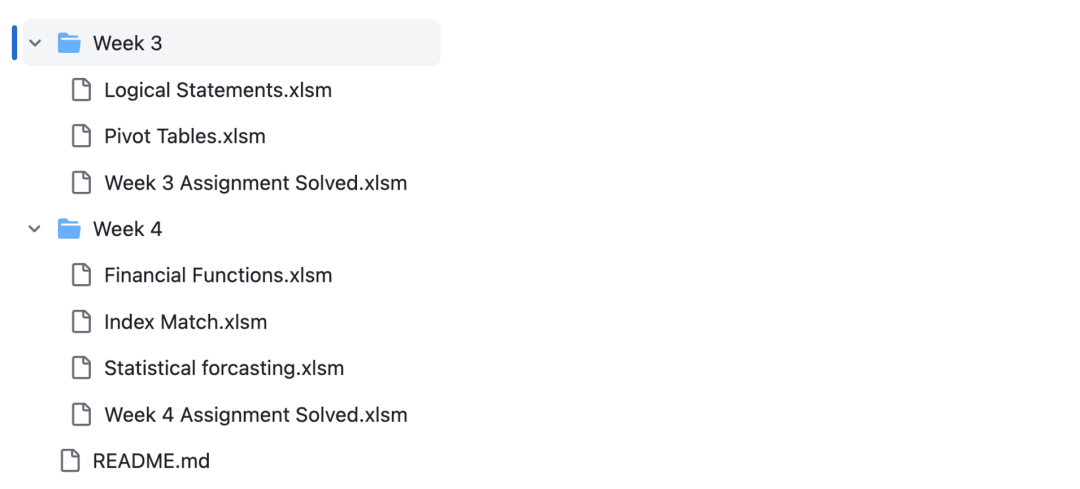The image size is (1080, 489).
Task: Open Week 4 Assignment Solved.xlsm
Action: pos(255,415)
